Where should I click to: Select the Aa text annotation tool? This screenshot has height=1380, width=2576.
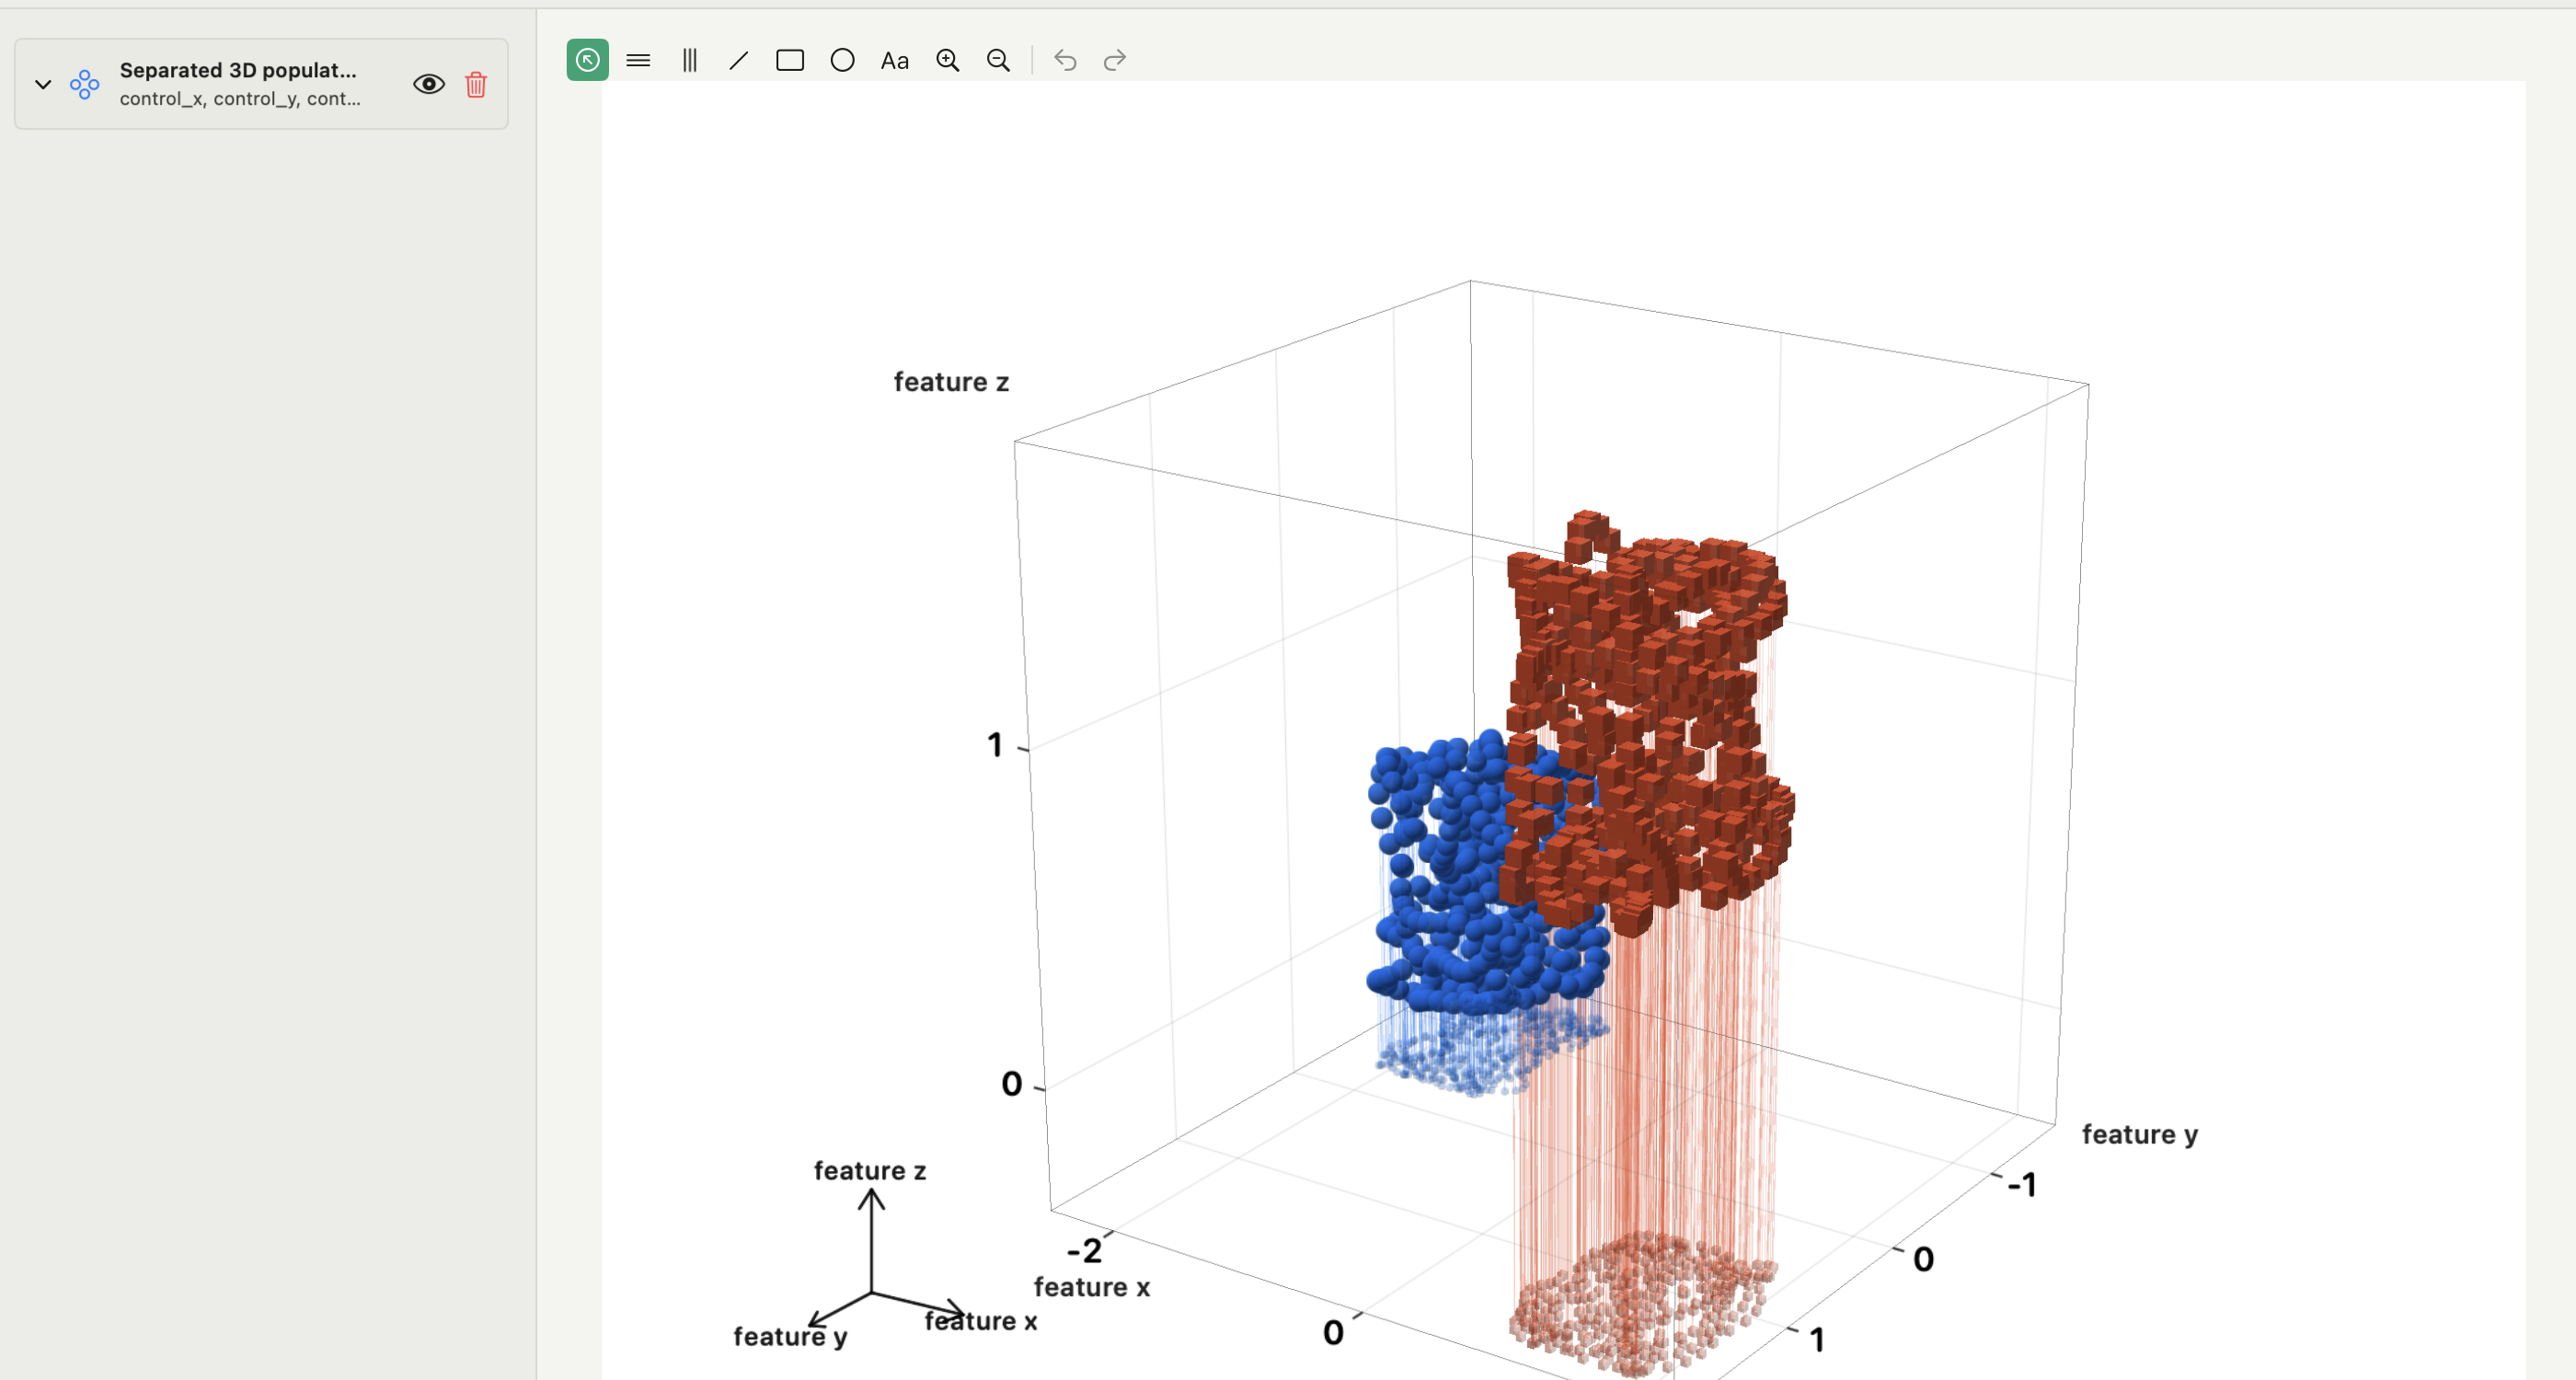[x=894, y=61]
